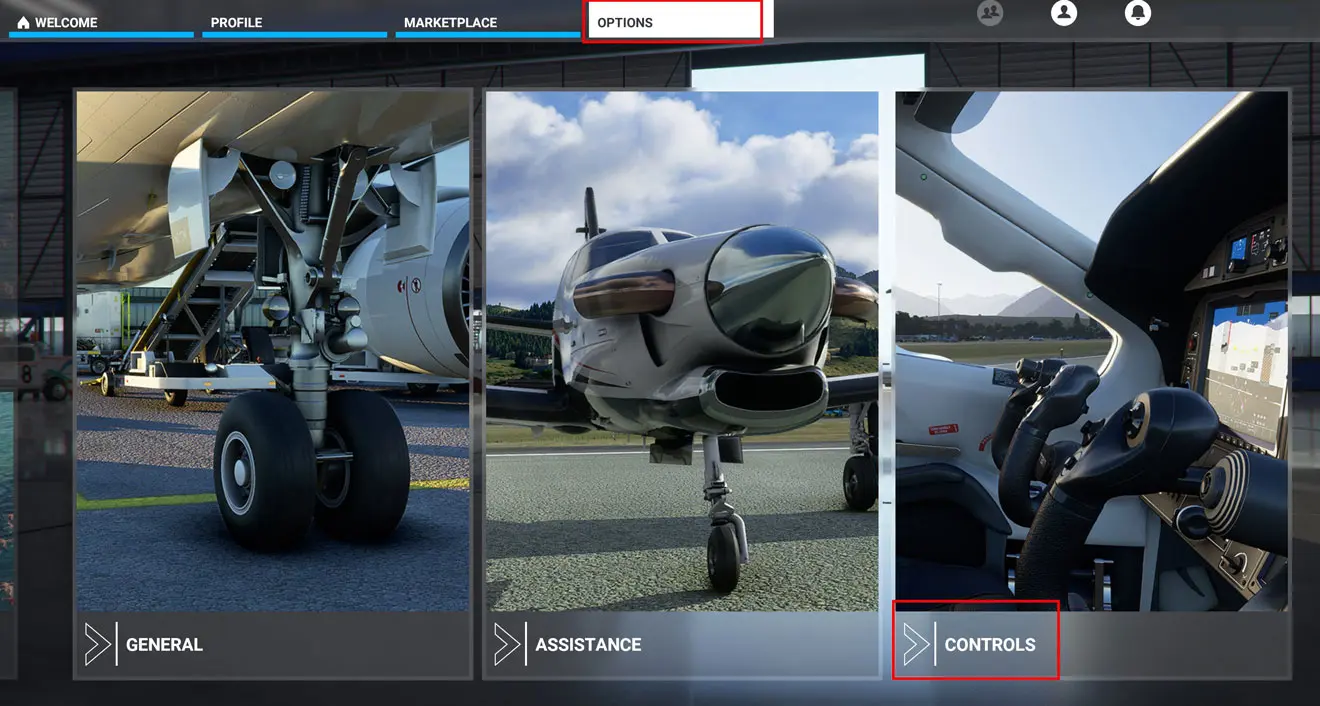1320x706 pixels.
Task: Open the friends group icon
Action: coord(990,12)
